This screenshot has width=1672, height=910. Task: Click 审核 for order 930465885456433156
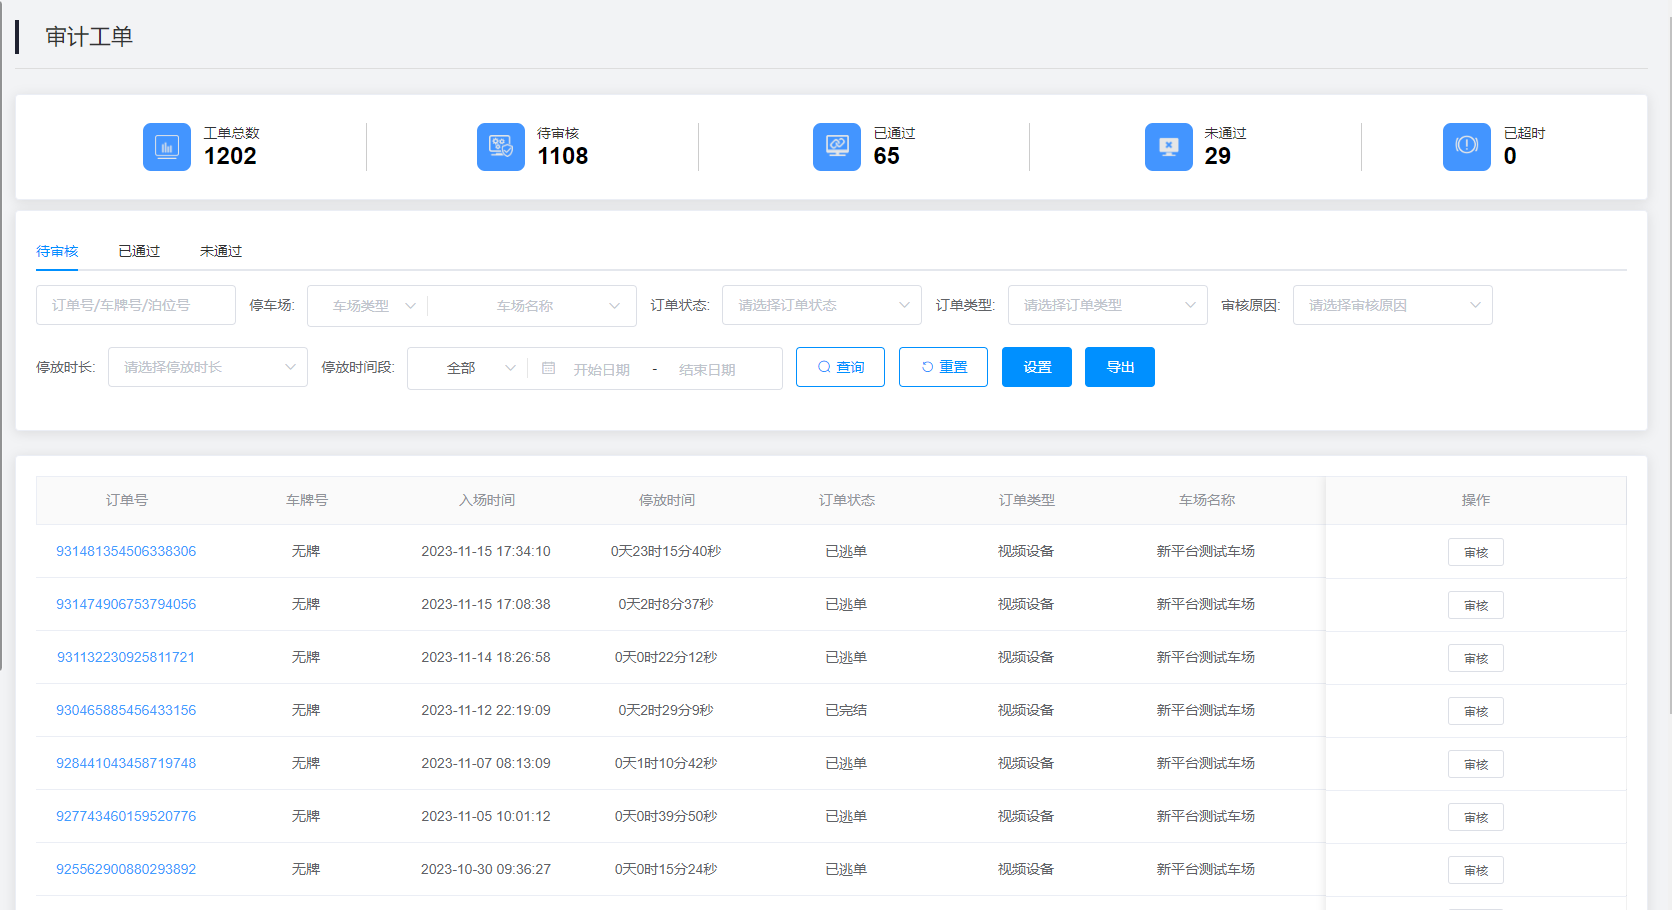(1475, 711)
